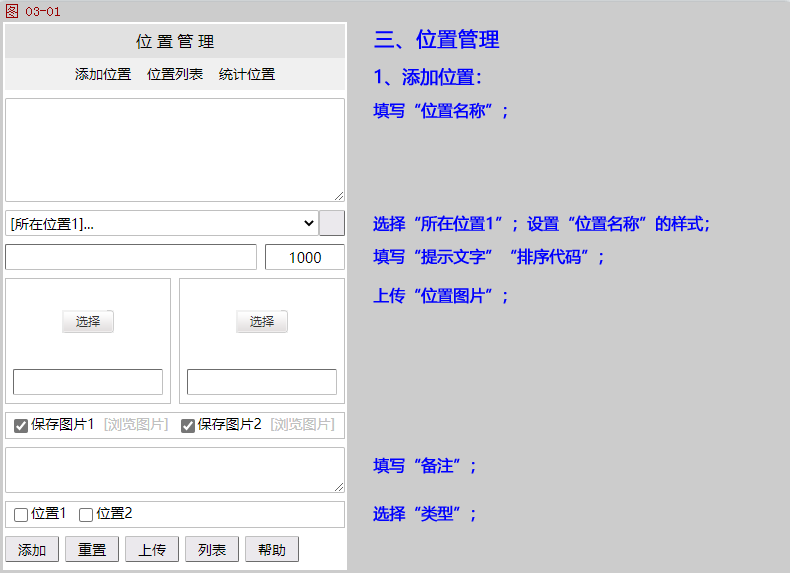Click the hint text input field
Image resolution: width=790 pixels, height=573 pixels.
coord(131,257)
